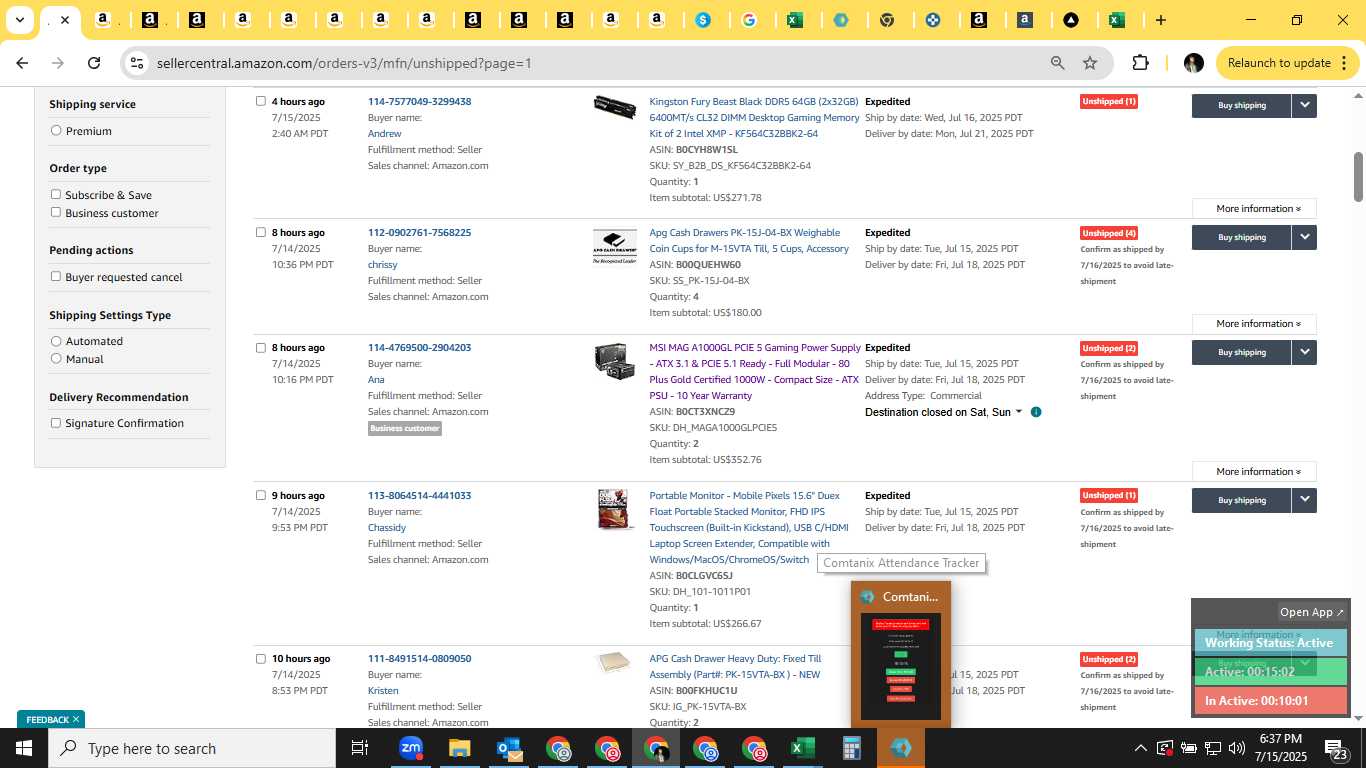Open the zoom magnifier in address bar
1366x768 pixels.
pos(1057,63)
